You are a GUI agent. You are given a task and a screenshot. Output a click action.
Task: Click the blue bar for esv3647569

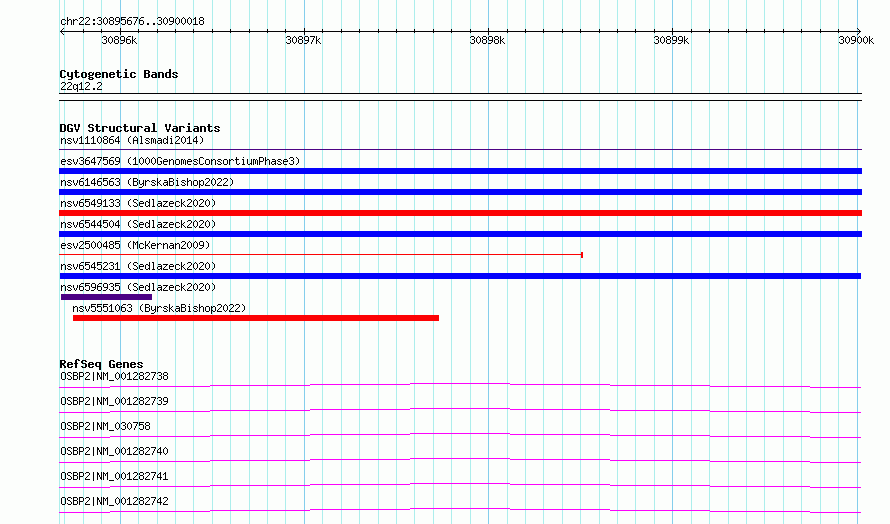[460, 171]
